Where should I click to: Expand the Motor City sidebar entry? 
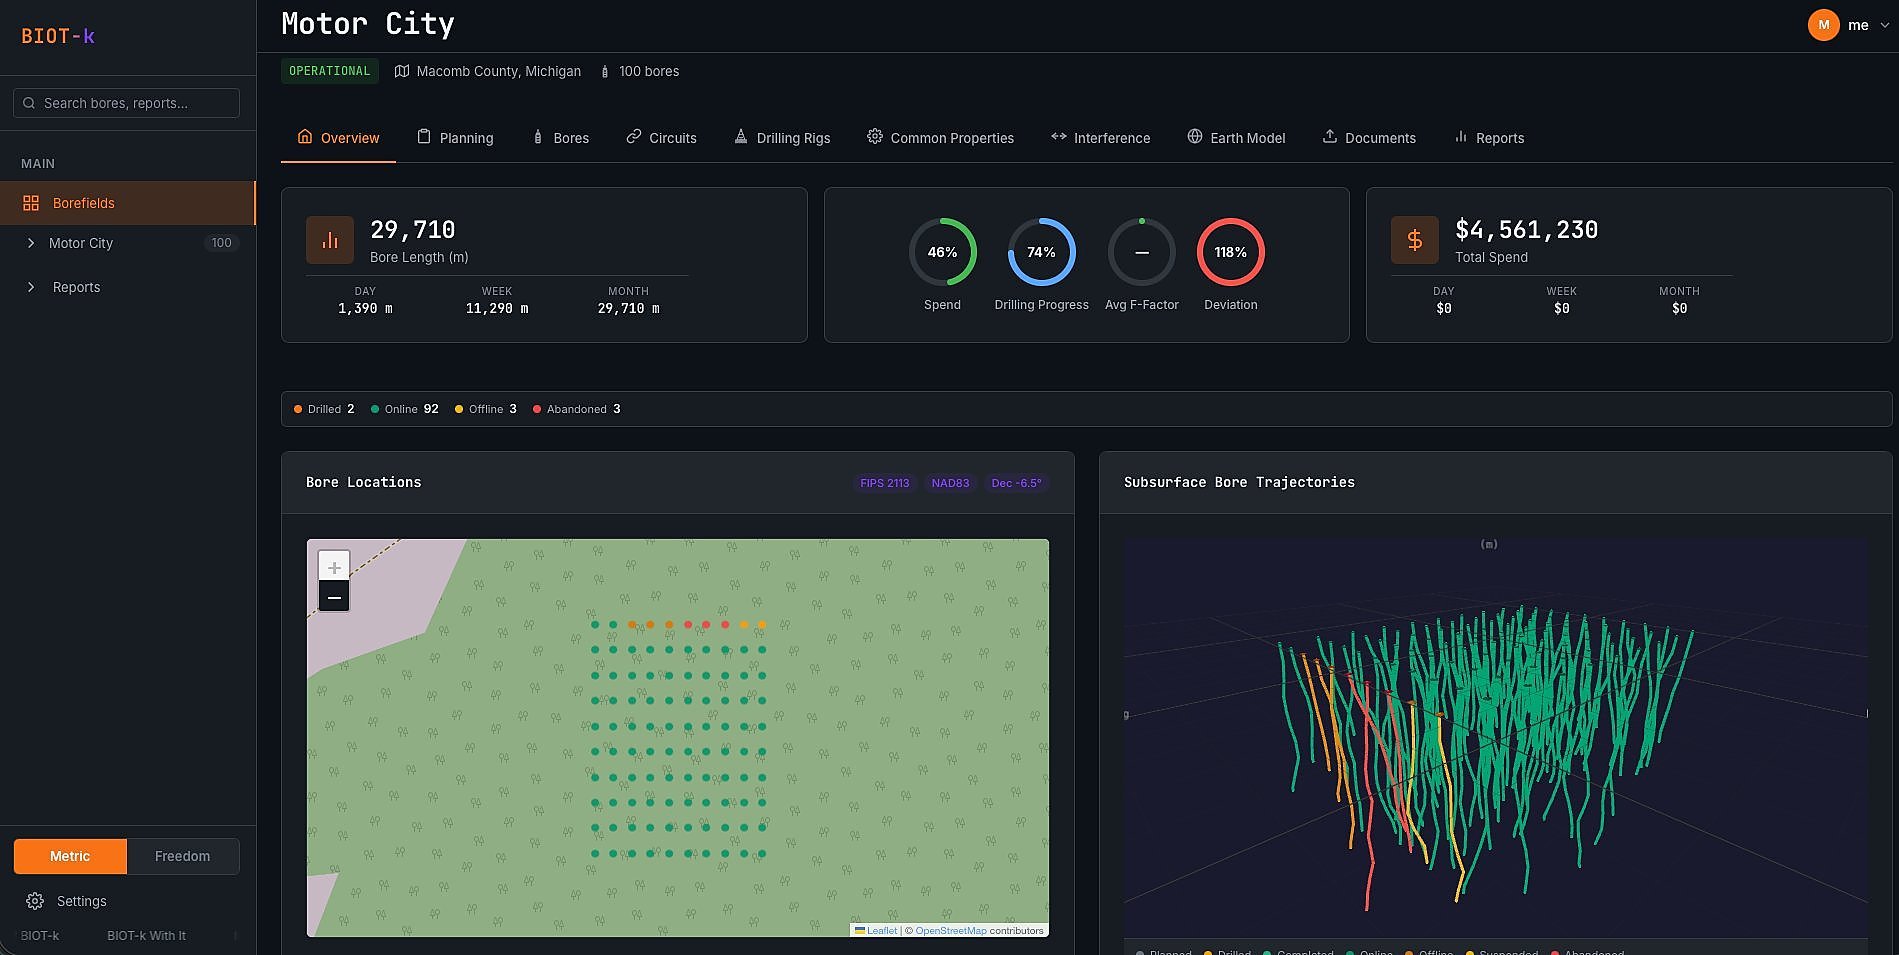tap(31, 243)
